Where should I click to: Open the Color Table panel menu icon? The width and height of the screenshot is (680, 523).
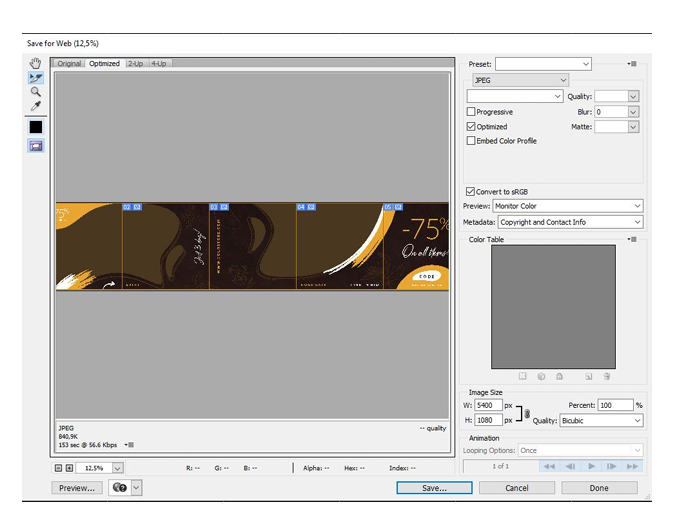(632, 239)
